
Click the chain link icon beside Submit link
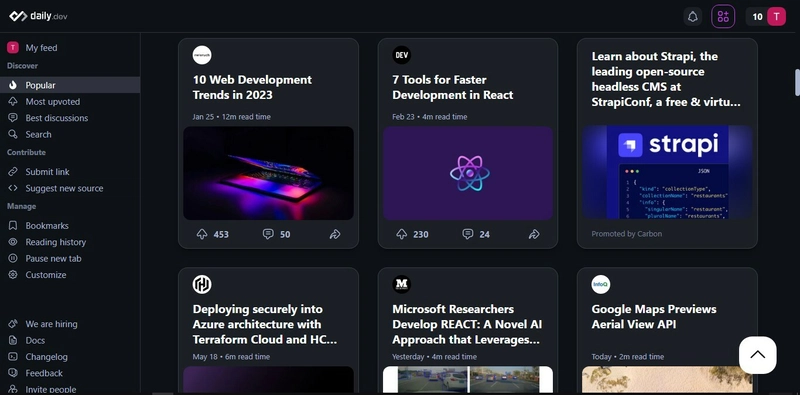pos(13,172)
